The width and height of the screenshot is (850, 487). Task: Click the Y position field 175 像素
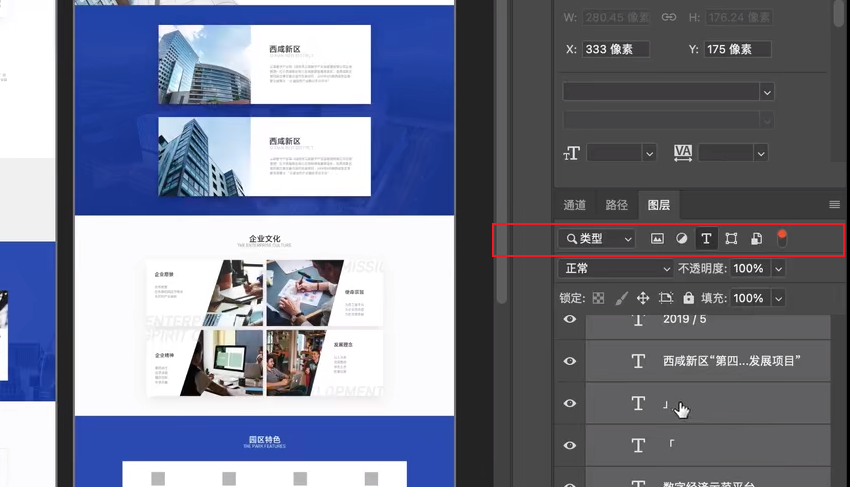coord(738,49)
